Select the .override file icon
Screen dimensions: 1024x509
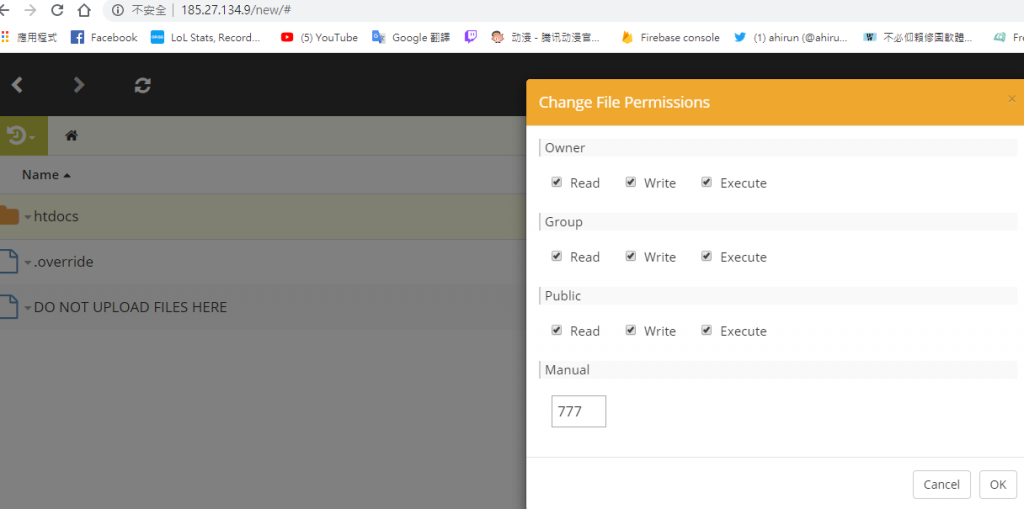click(8, 261)
